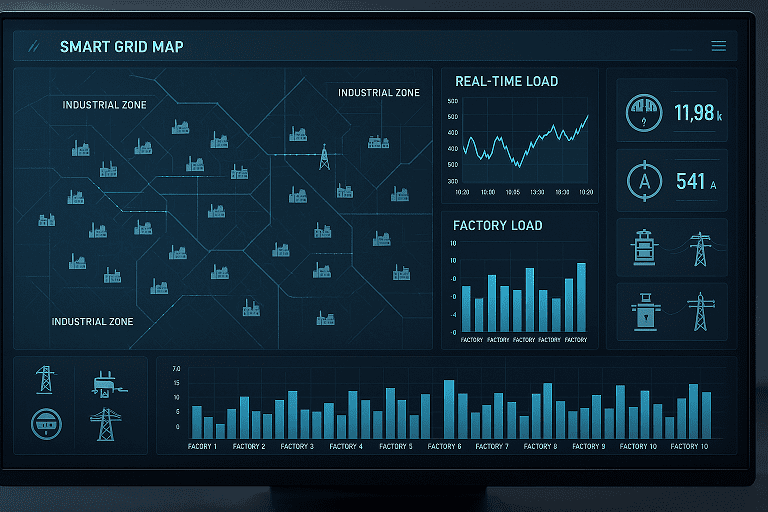The height and width of the screenshot is (512, 768).
Task: Click the large pylon icon beside the round meter
Action: [104, 424]
